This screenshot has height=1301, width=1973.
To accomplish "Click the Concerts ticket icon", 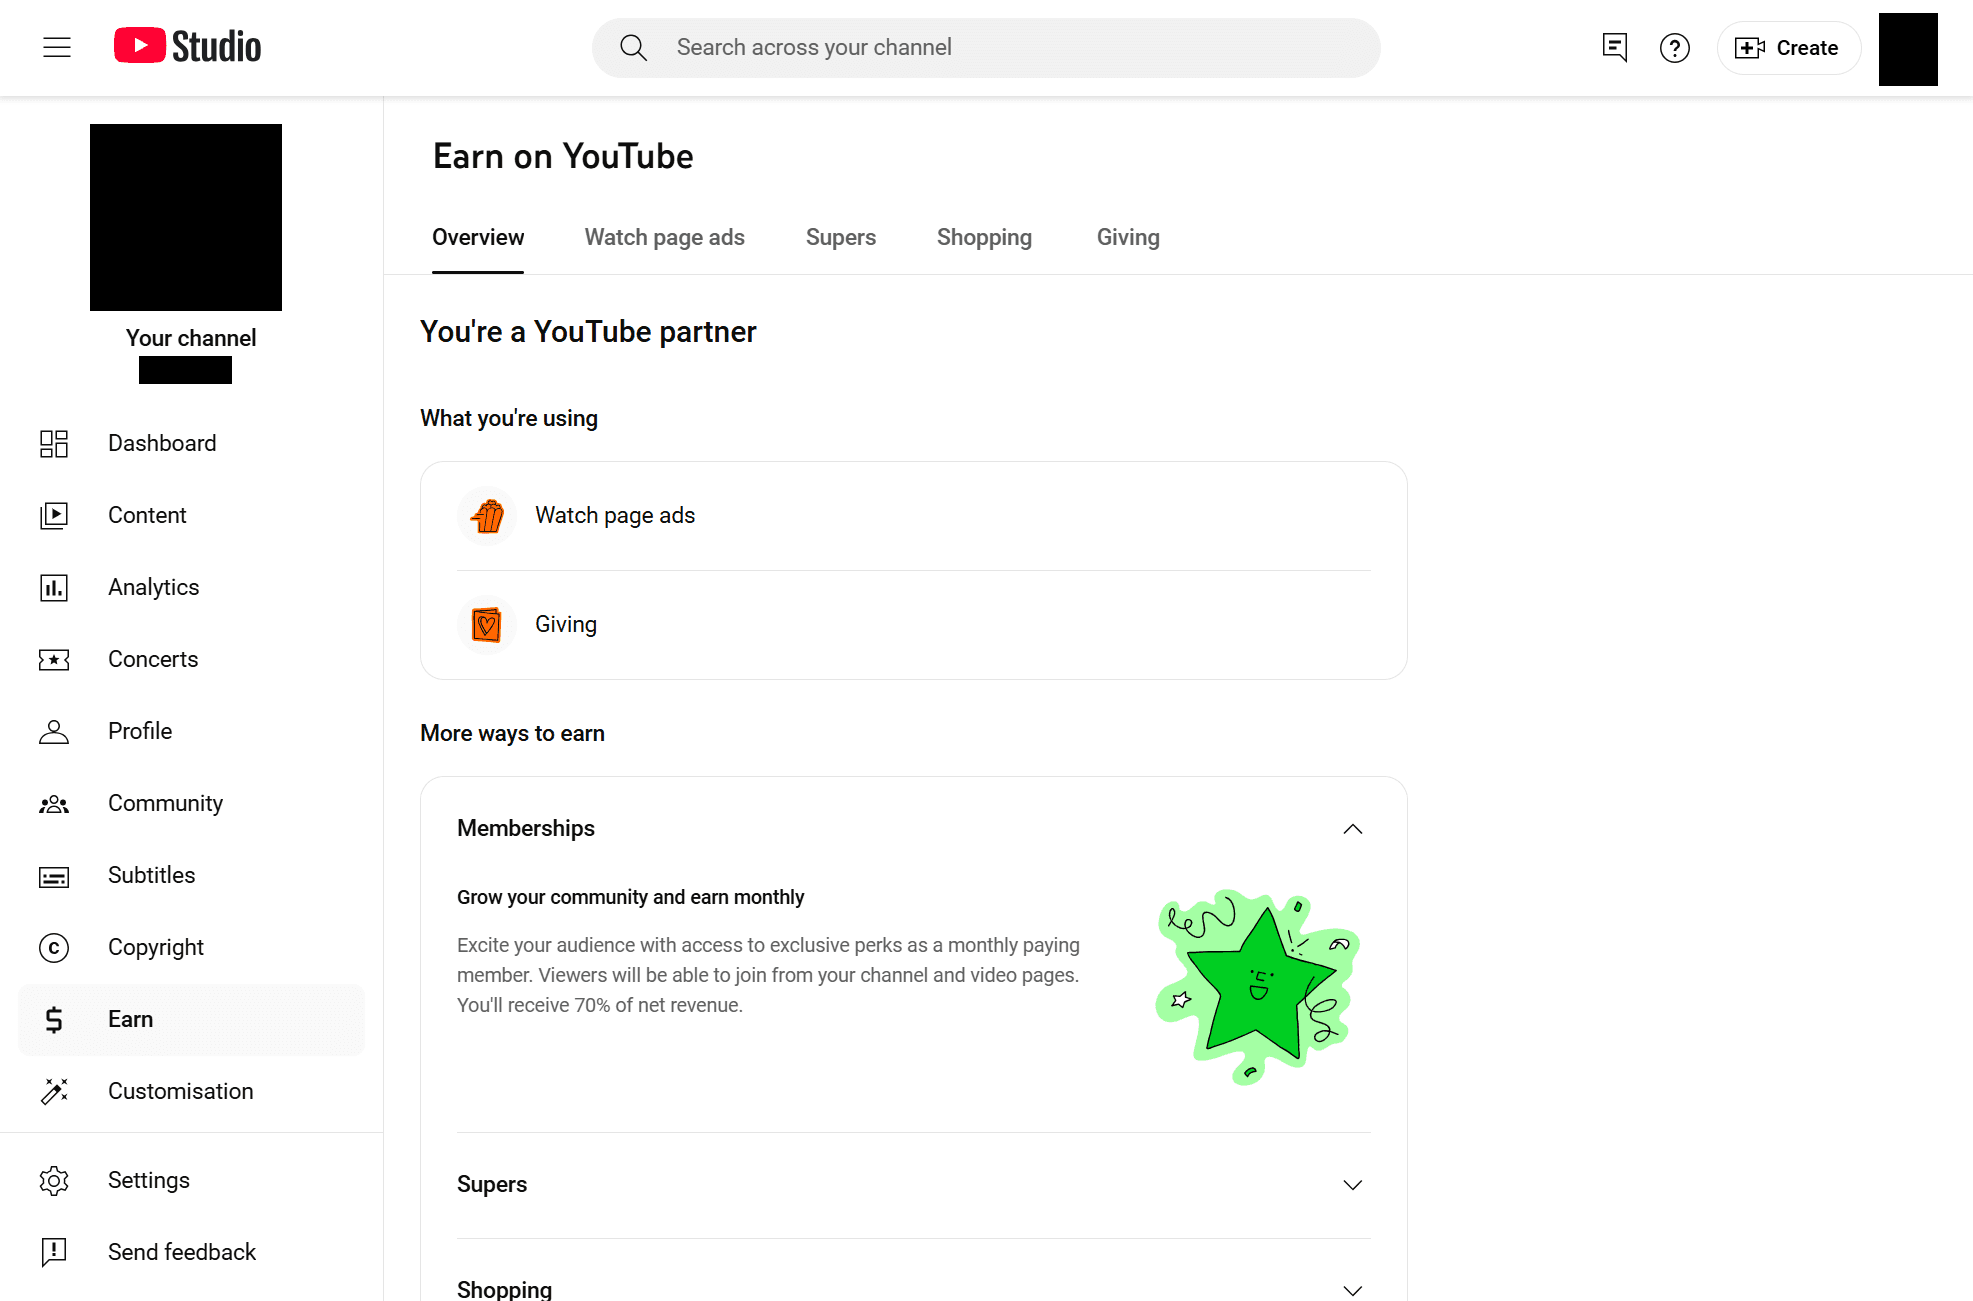I will pos(54,659).
